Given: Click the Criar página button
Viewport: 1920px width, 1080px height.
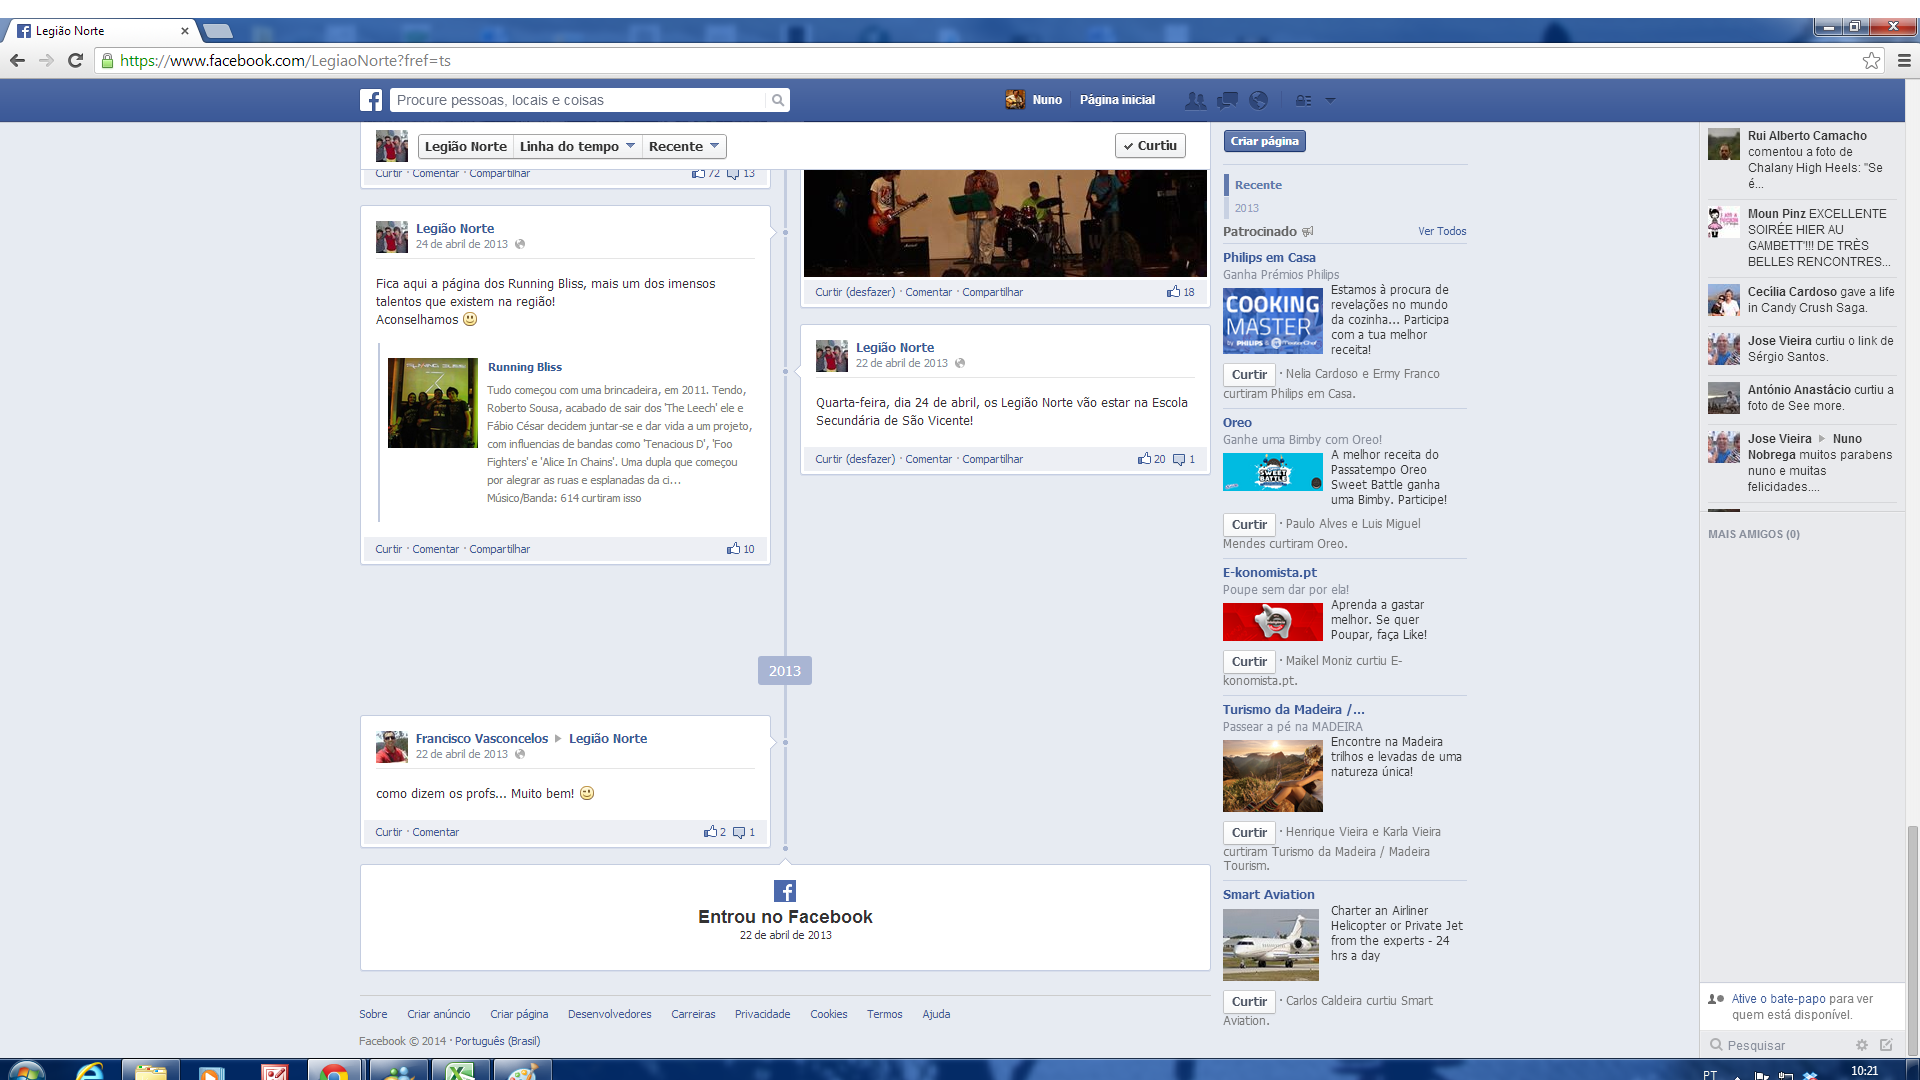Looking at the screenshot, I should coord(1264,141).
